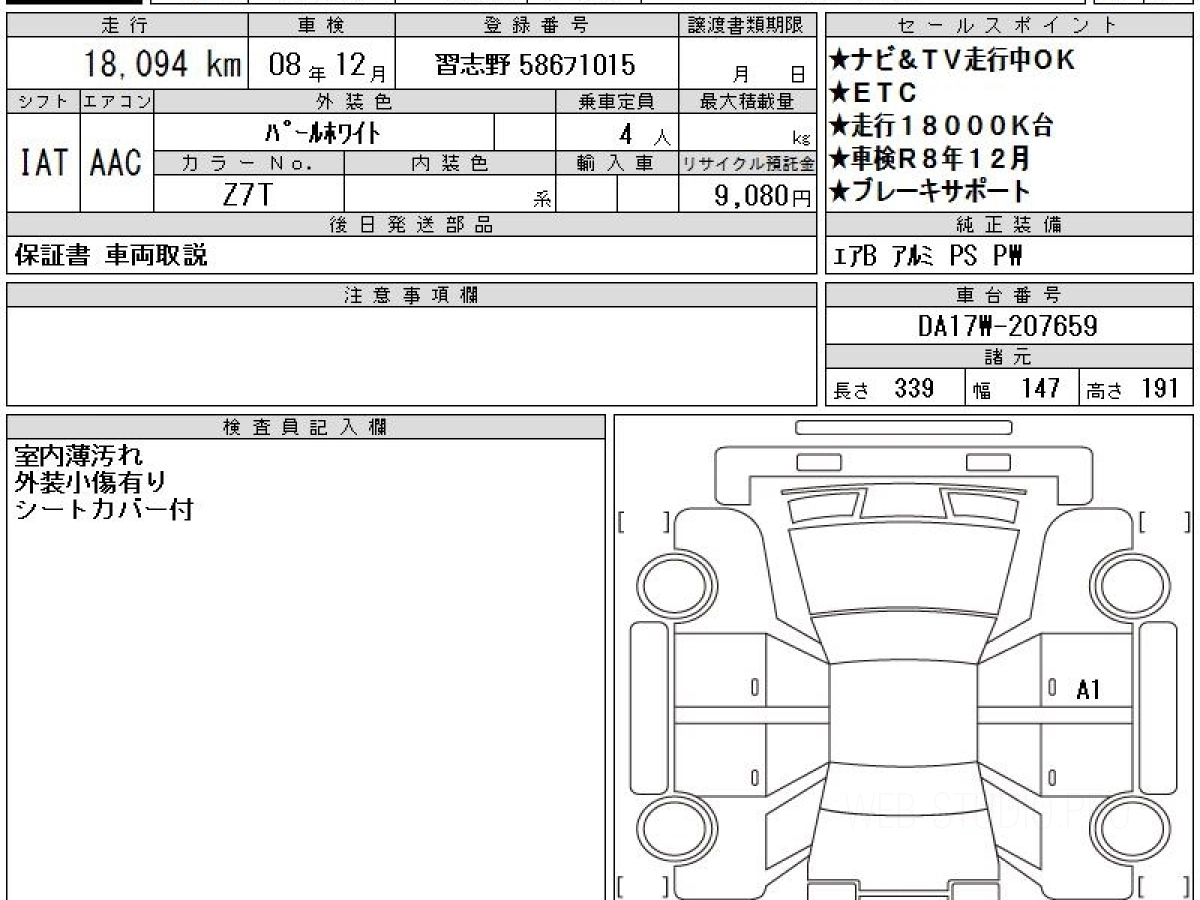1200x900 pixels.
Task: Click the エアコン header cell
Action: pyautogui.click(x=117, y=101)
